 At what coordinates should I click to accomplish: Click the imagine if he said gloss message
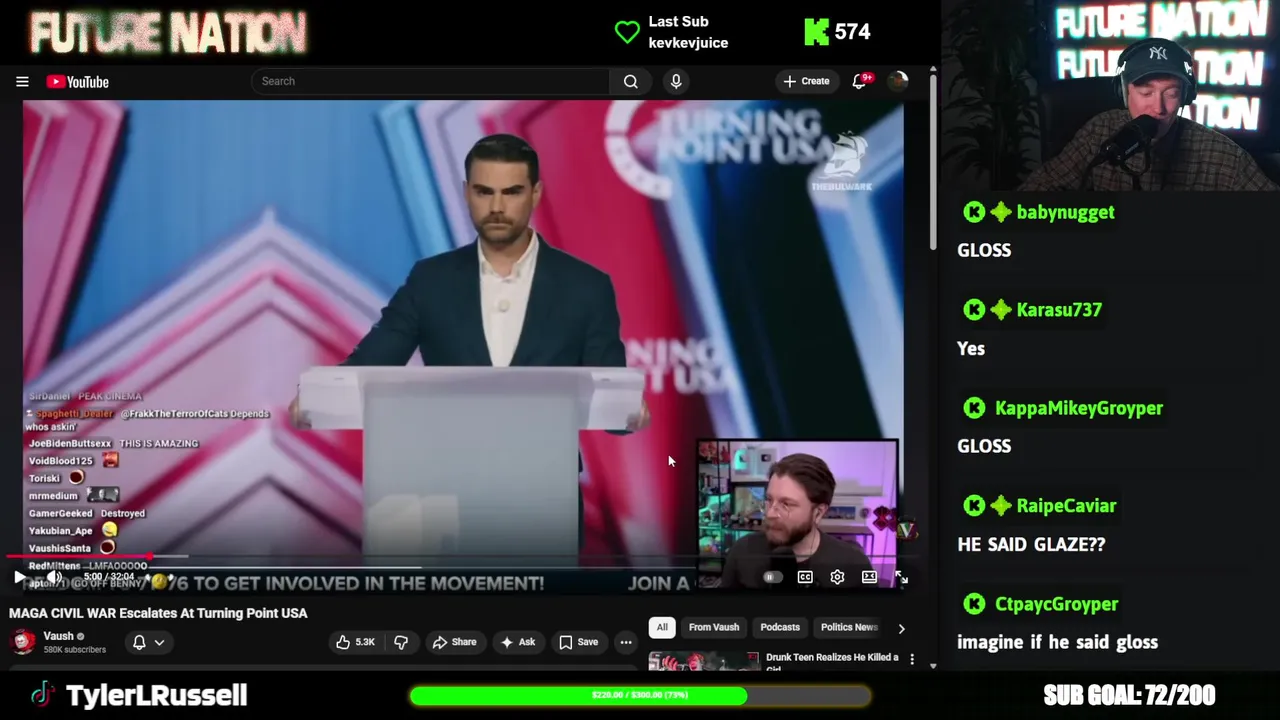pyautogui.click(x=1057, y=643)
